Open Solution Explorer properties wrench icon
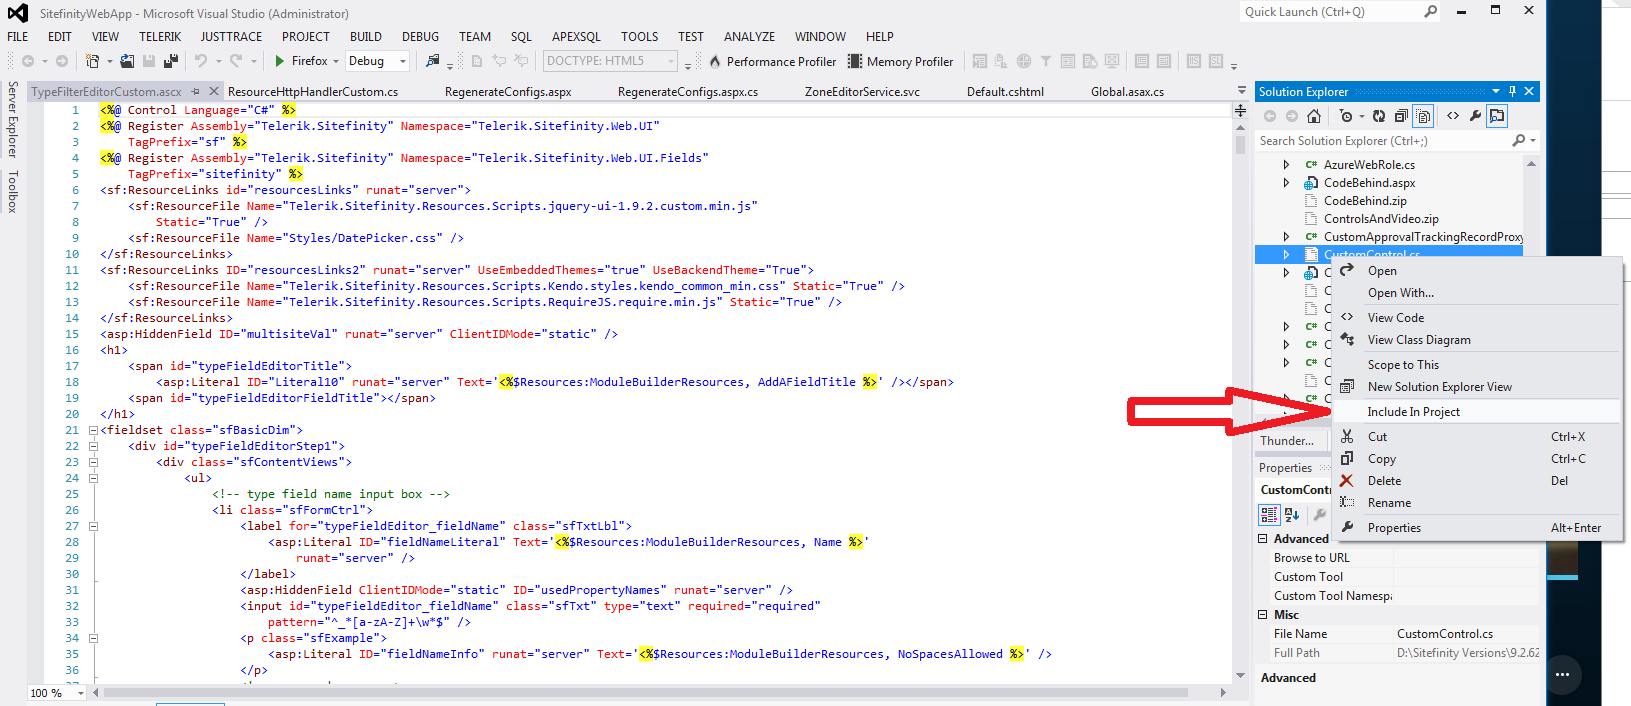The image size is (1631, 706). (x=1475, y=116)
